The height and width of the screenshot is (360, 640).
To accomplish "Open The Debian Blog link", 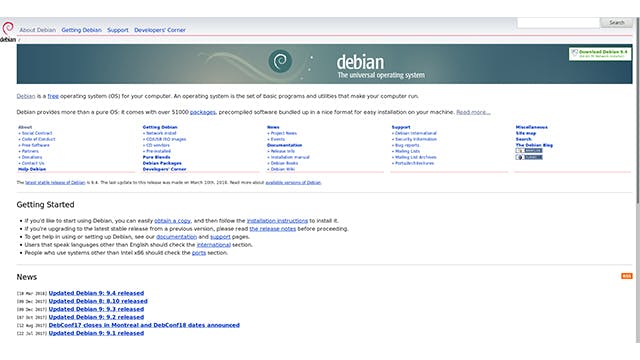I will tap(534, 145).
